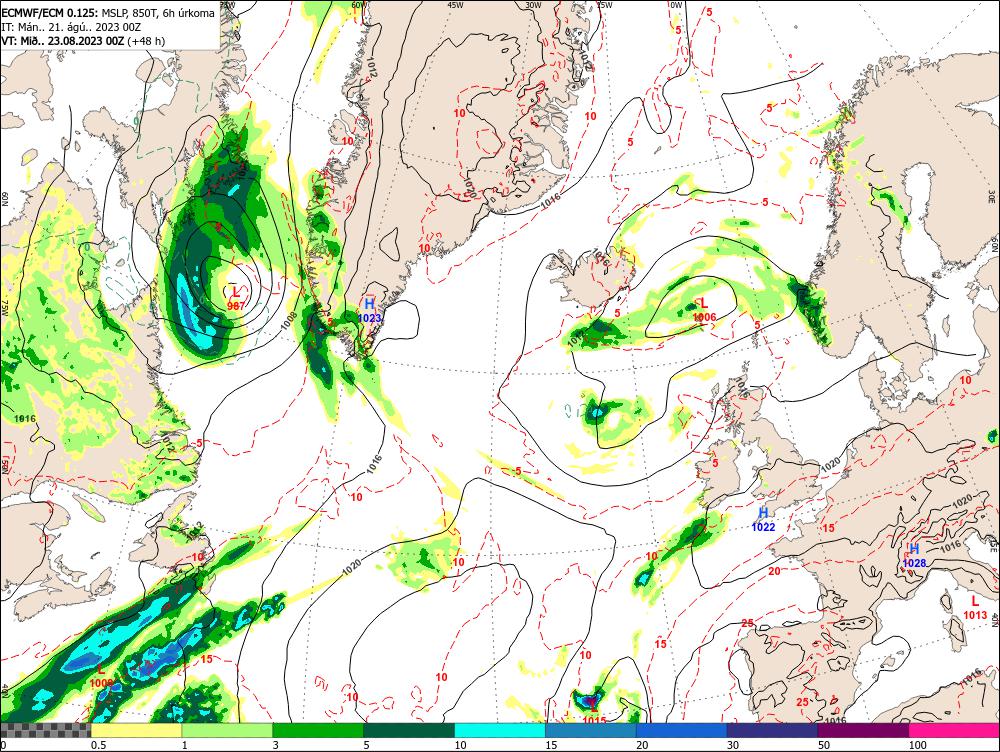Screen dimensions: 1000x752
Task: Click the '1020' isobar label over France
Action: [830, 465]
